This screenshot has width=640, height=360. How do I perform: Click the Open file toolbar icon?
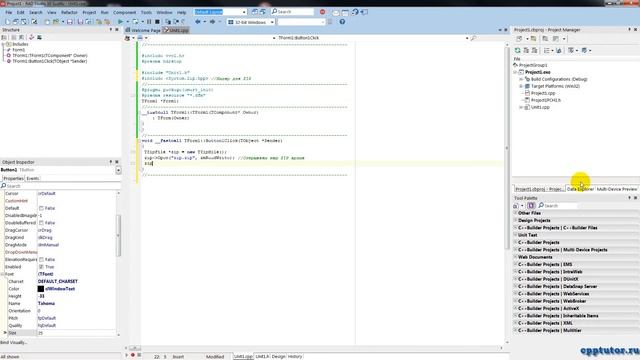pyautogui.click(x=56, y=22)
